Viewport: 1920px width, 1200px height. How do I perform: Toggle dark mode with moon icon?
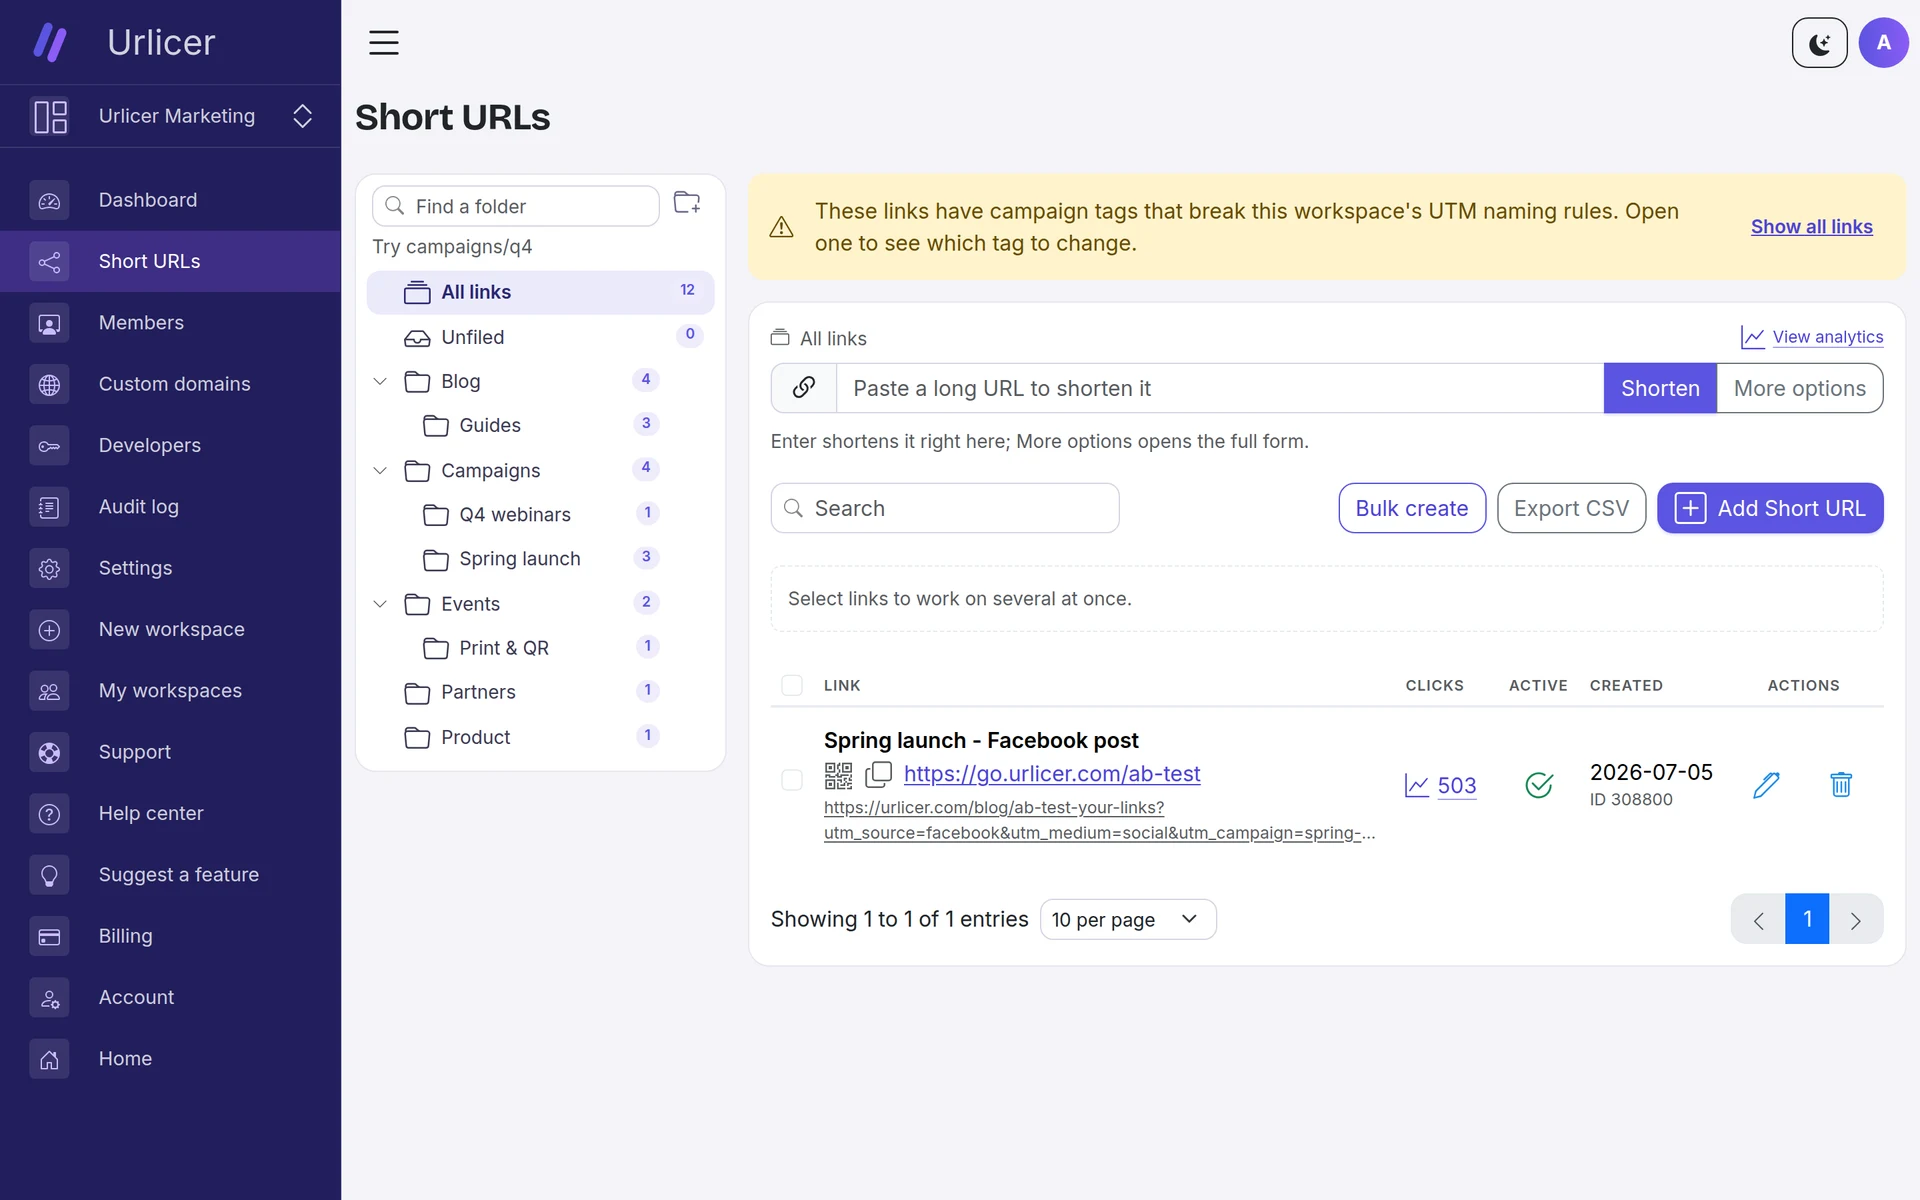coord(1819,43)
